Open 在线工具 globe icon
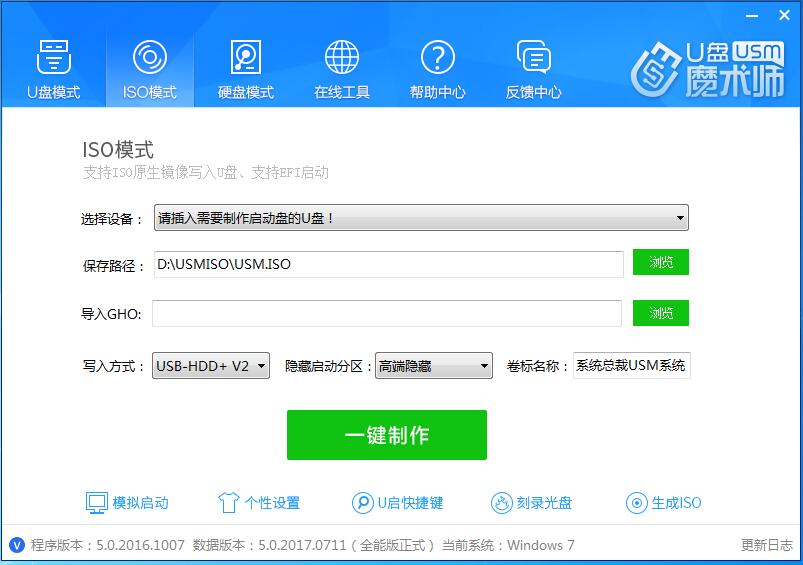803x565 pixels. [x=342, y=57]
